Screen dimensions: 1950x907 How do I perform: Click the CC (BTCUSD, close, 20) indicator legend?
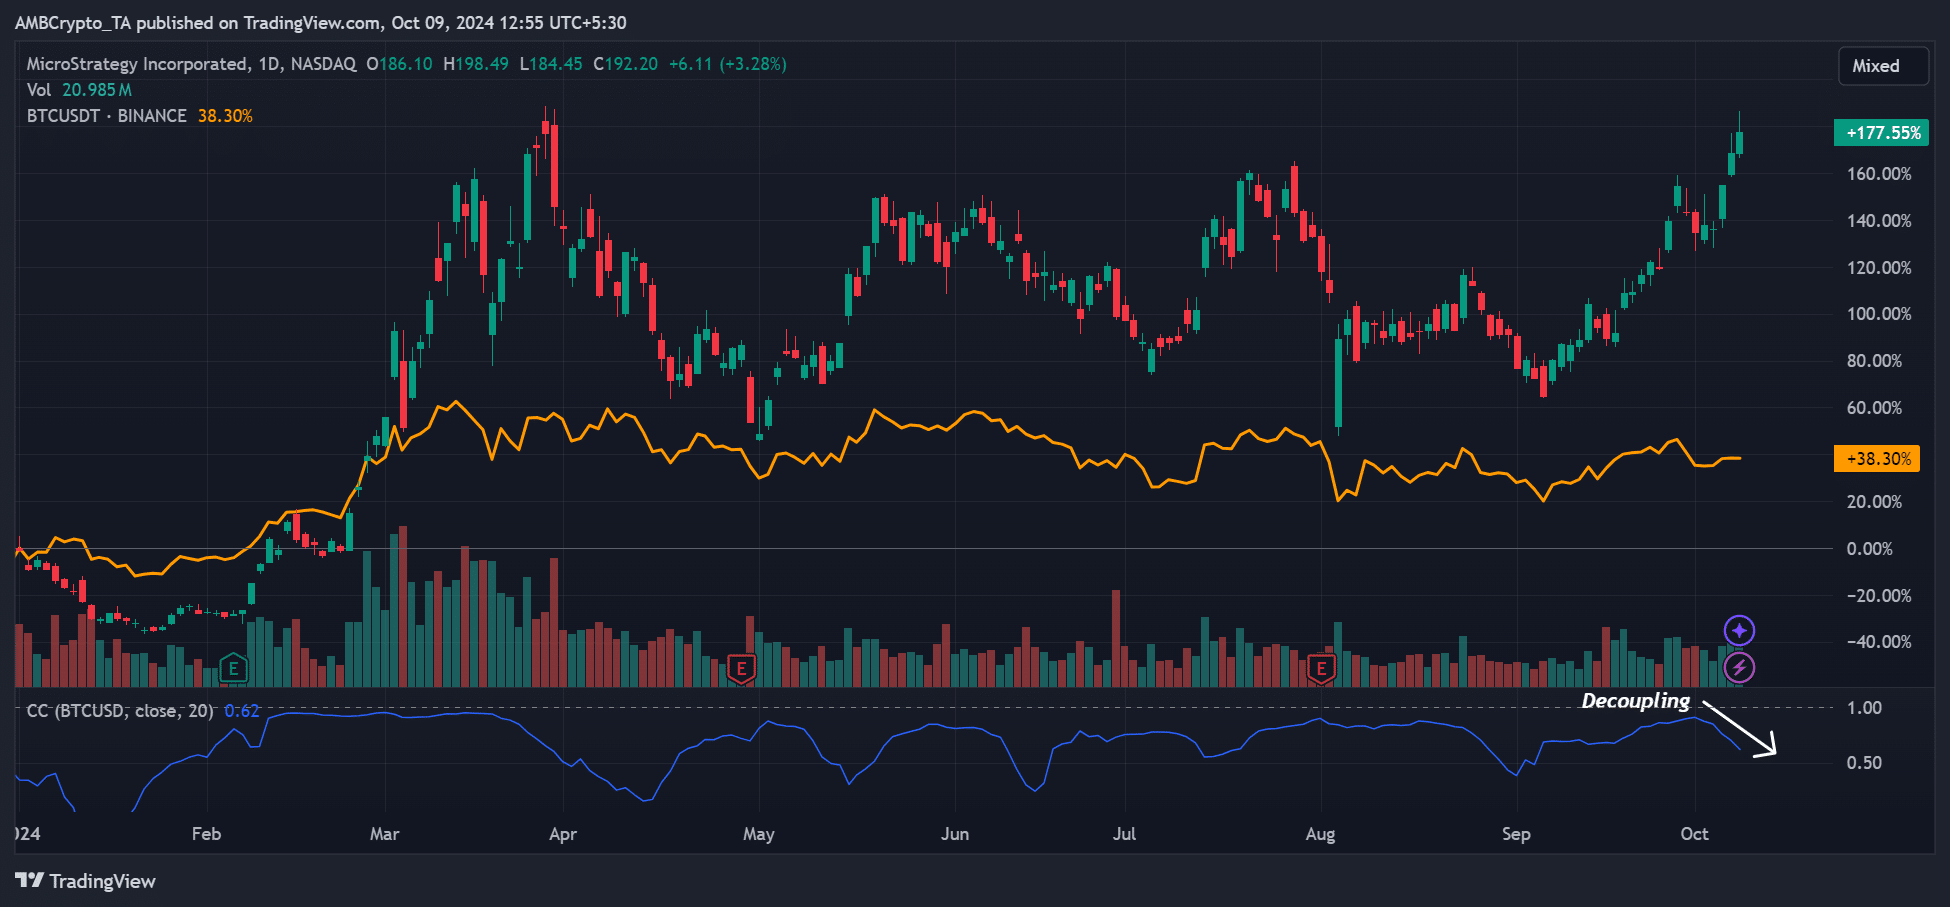tap(120, 711)
